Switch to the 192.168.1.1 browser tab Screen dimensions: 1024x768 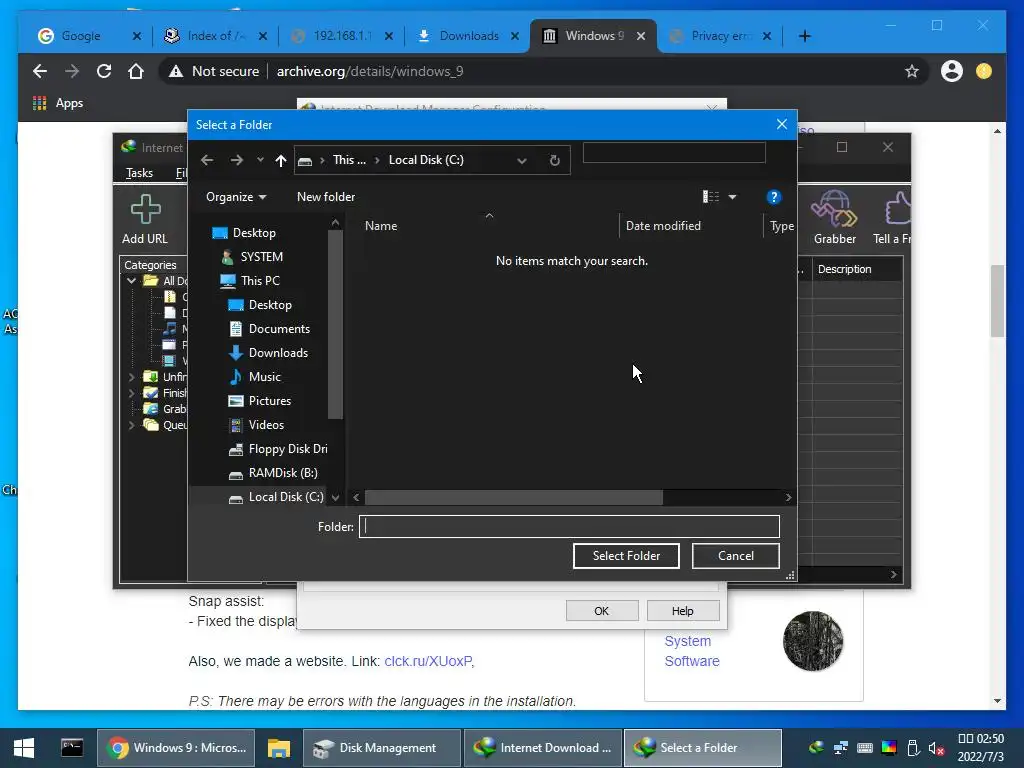pos(342,36)
